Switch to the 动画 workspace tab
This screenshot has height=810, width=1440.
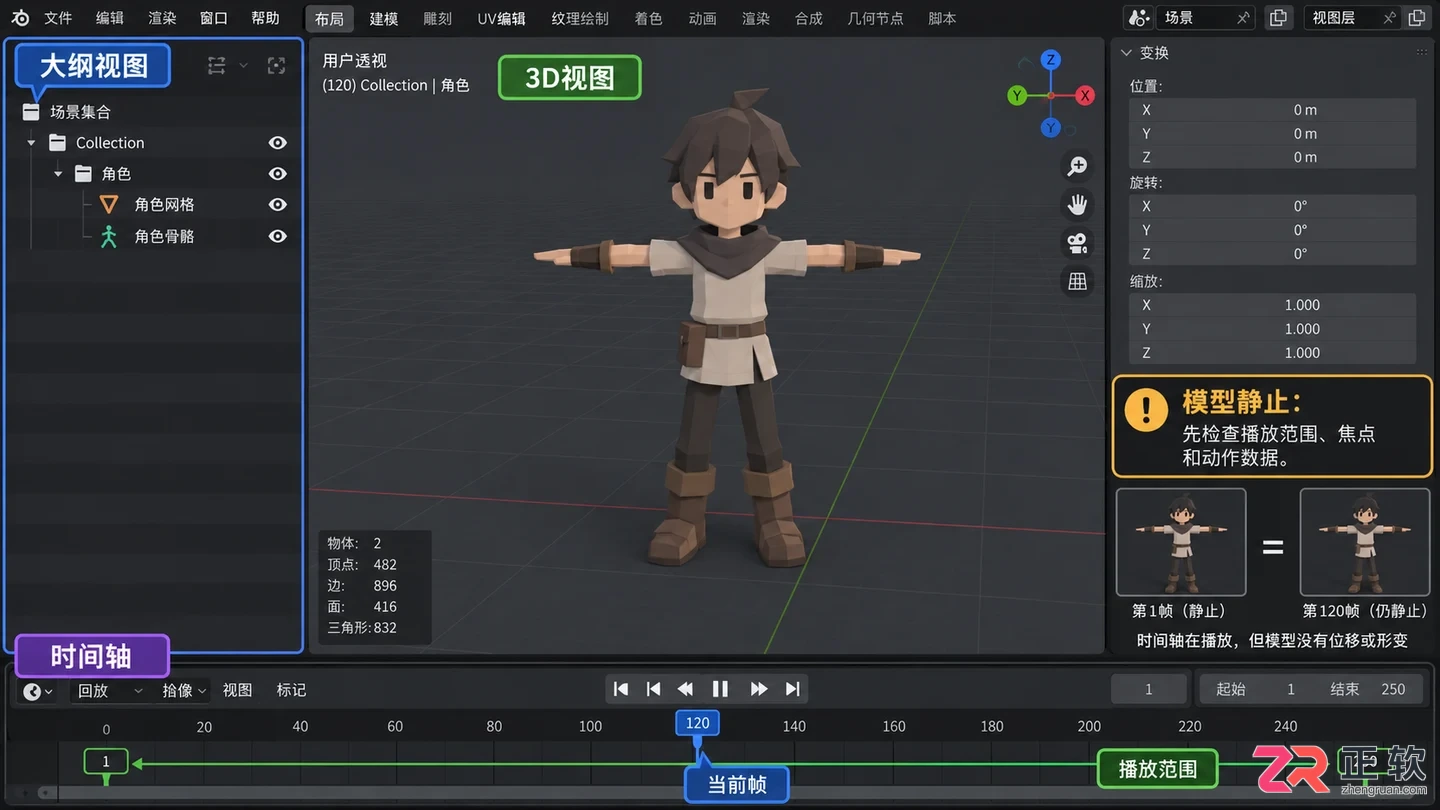pyautogui.click(x=703, y=18)
